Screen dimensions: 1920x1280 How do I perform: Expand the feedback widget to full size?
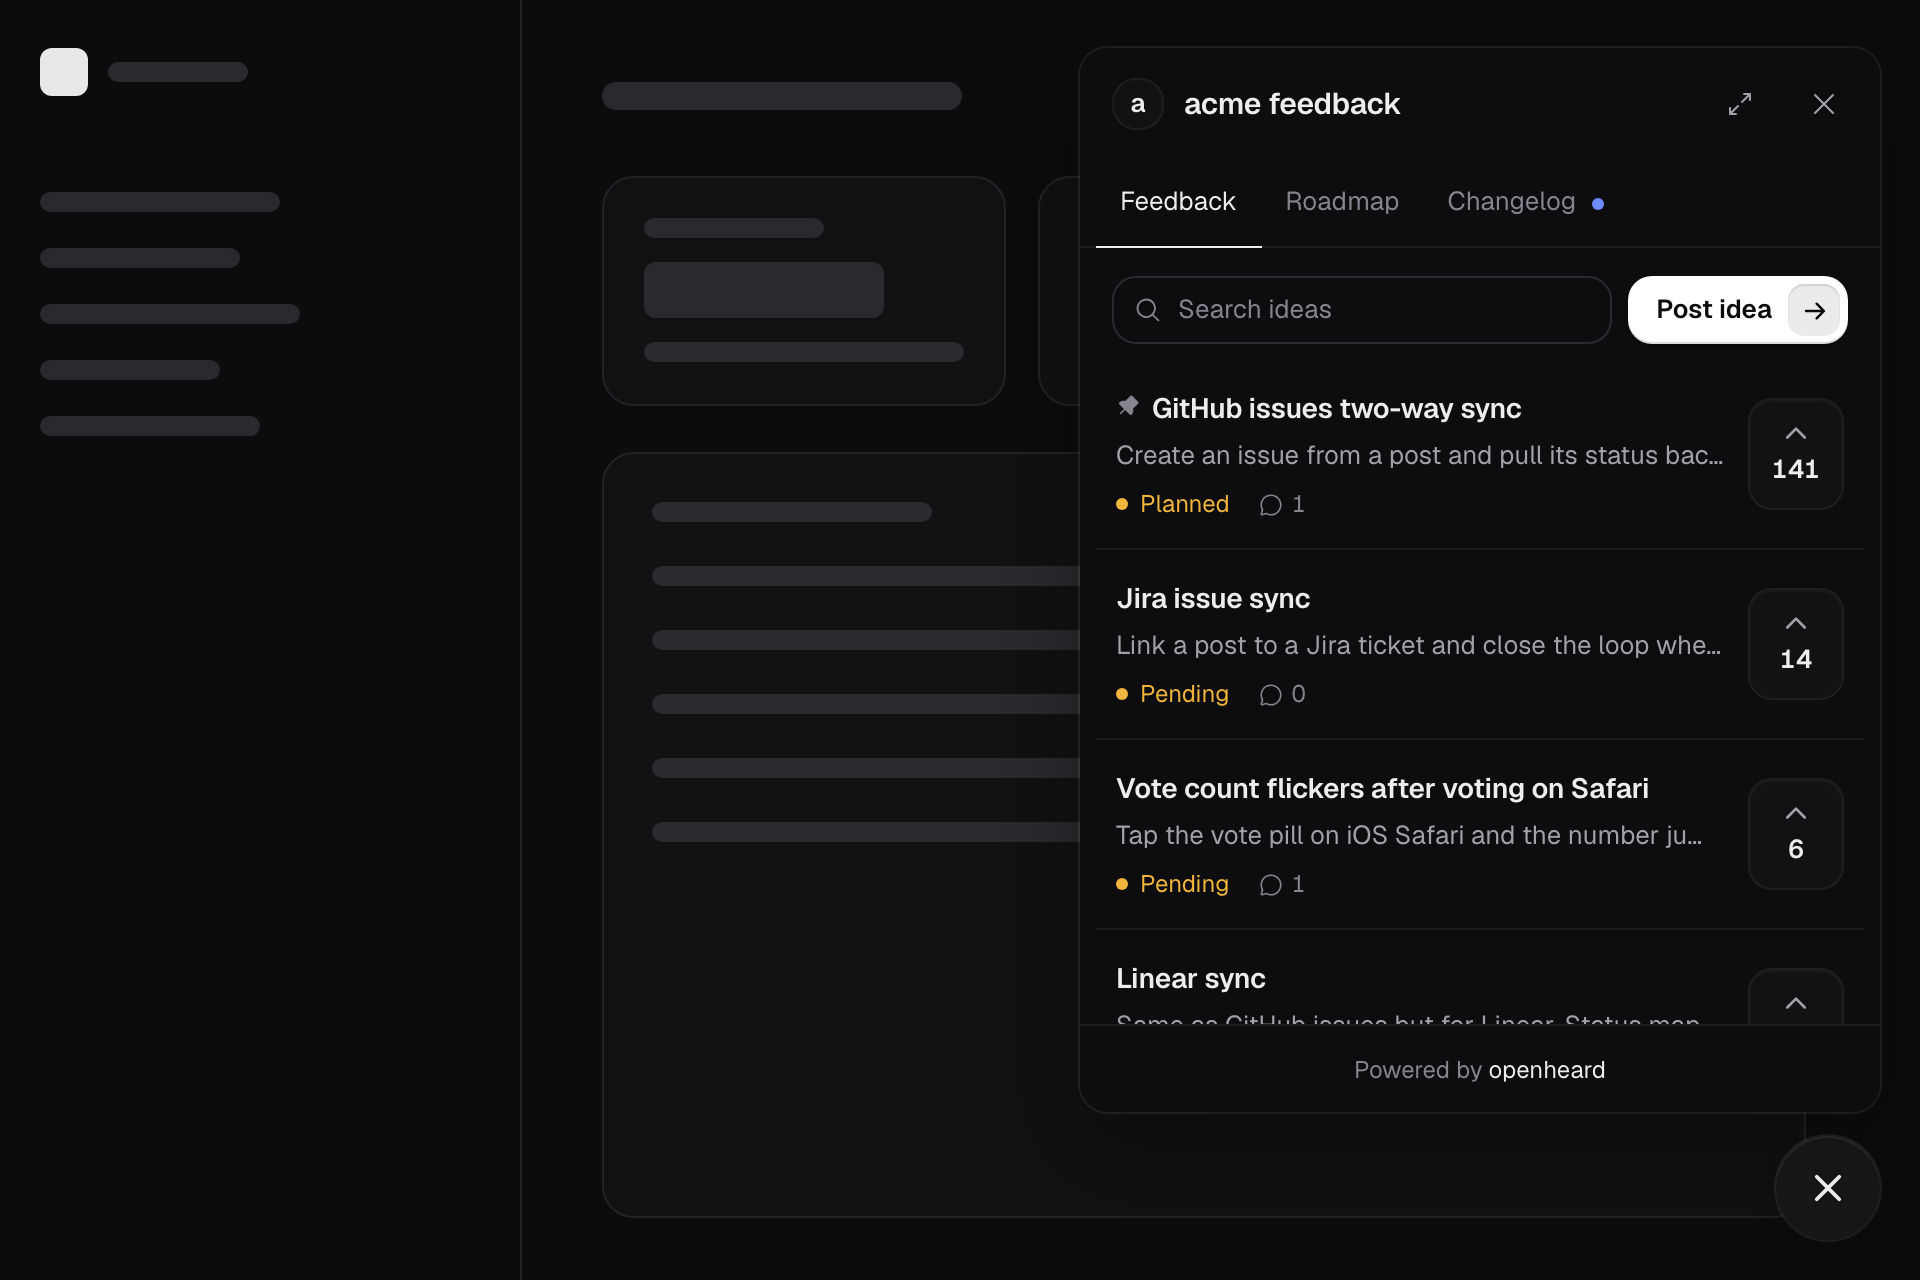1740,104
